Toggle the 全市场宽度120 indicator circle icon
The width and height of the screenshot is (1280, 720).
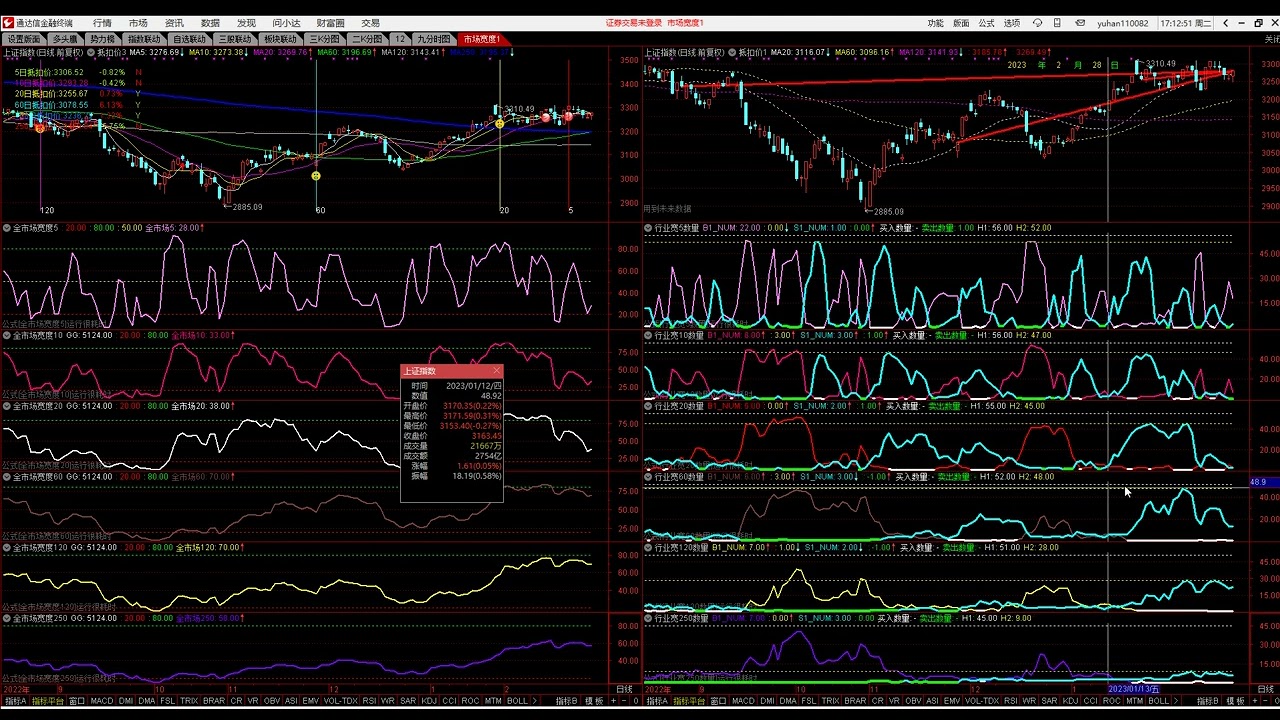point(7,547)
